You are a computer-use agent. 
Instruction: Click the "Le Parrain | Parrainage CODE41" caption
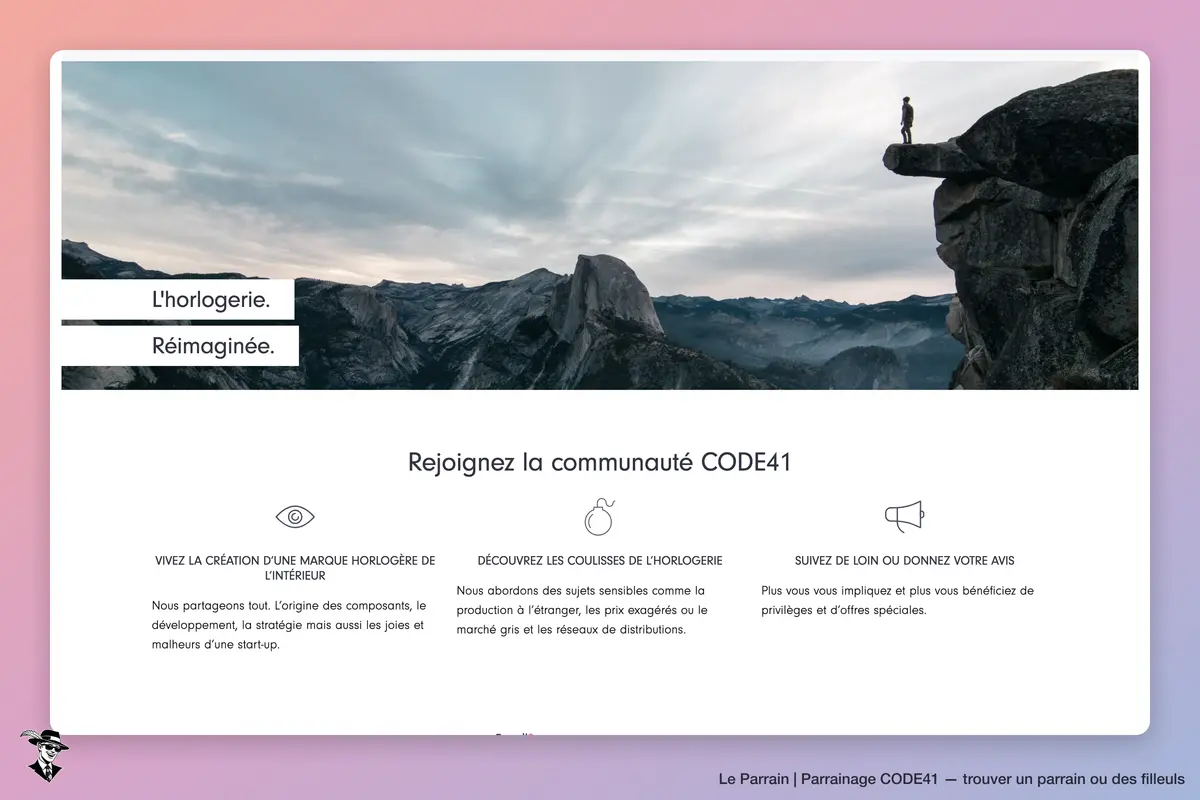coord(951,778)
